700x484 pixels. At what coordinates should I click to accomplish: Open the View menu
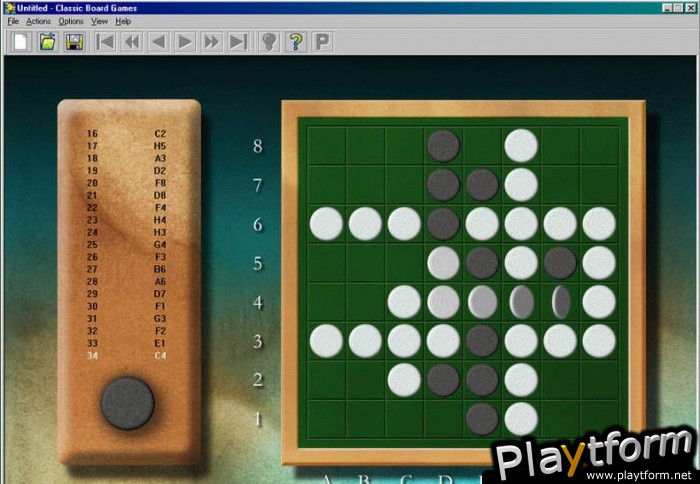point(99,21)
